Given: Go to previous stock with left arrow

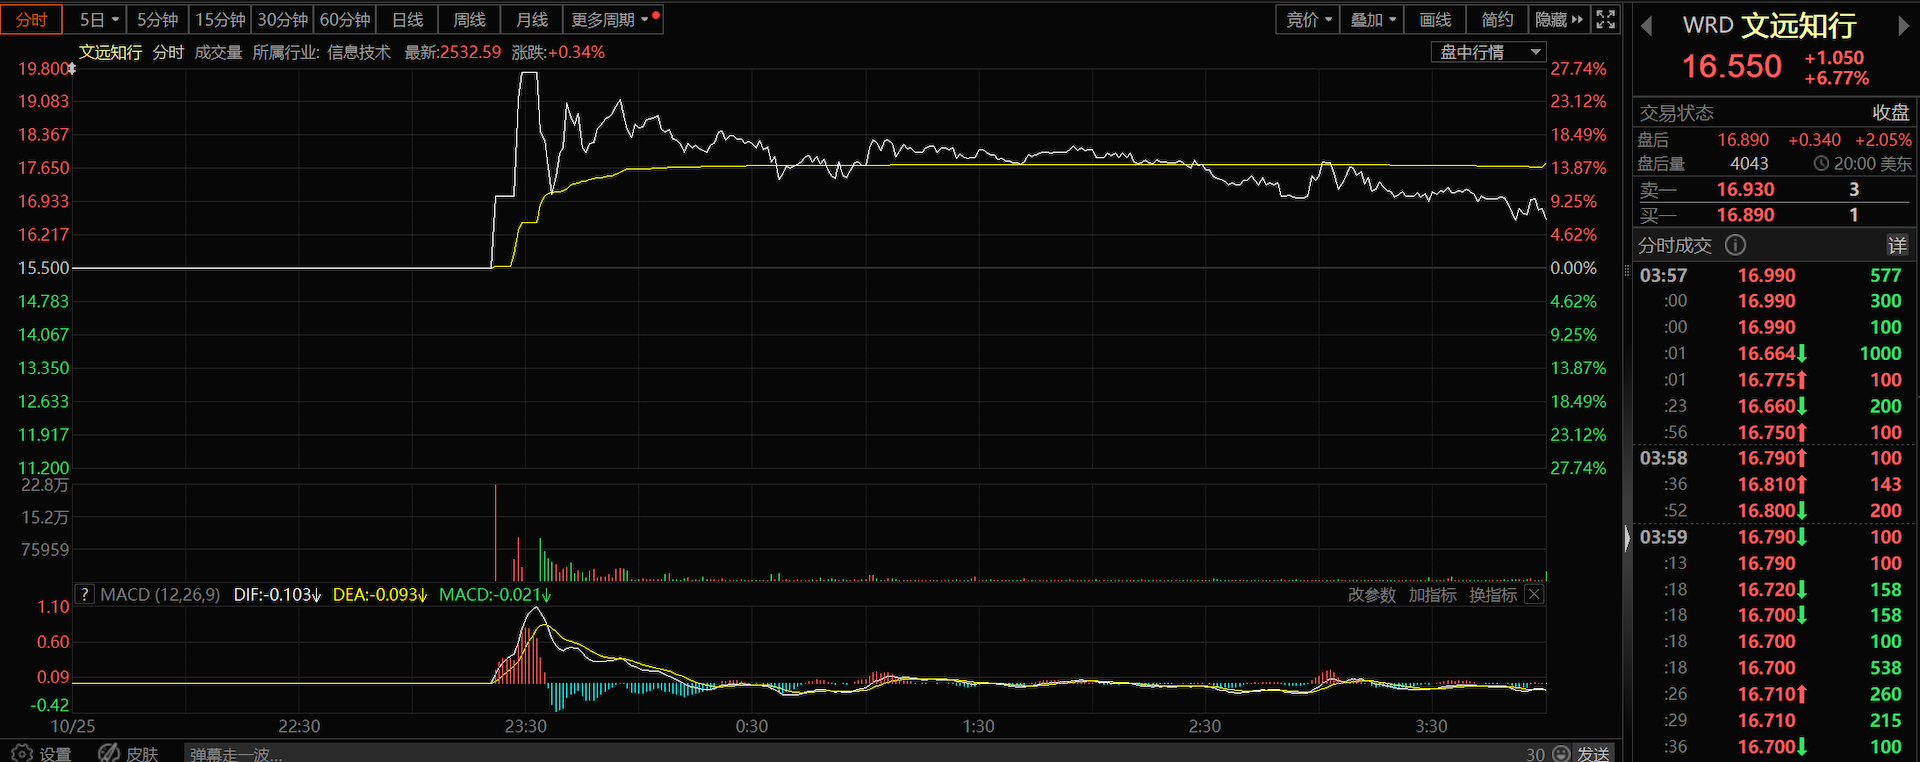Looking at the screenshot, I should (x=1646, y=26).
